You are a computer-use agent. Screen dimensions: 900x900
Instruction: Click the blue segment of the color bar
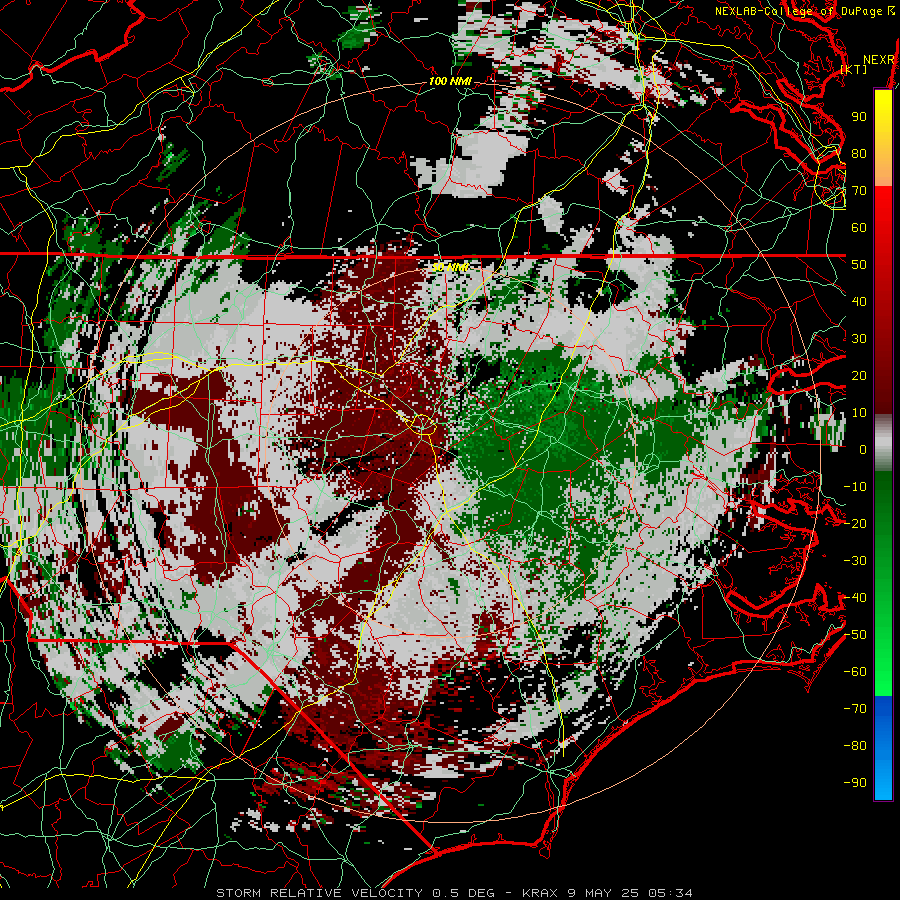[883, 747]
